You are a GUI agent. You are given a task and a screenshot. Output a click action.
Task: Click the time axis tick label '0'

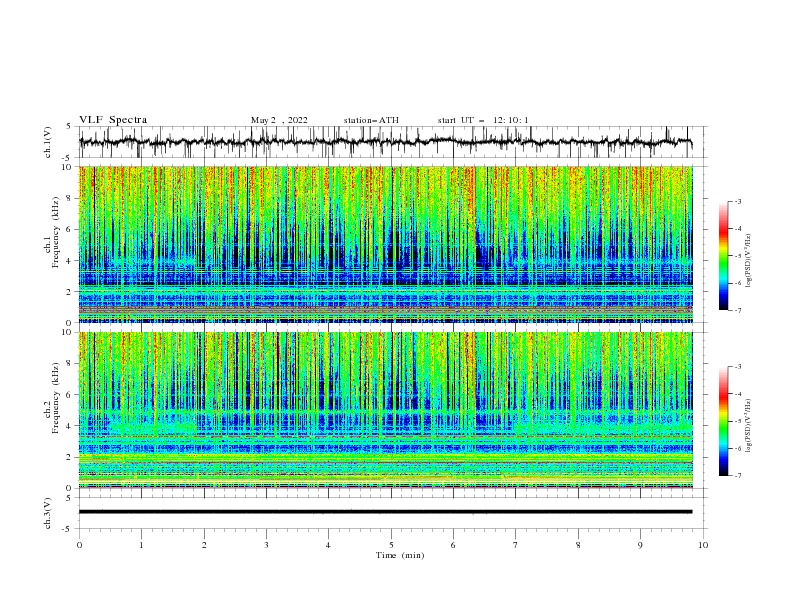[x=79, y=545]
